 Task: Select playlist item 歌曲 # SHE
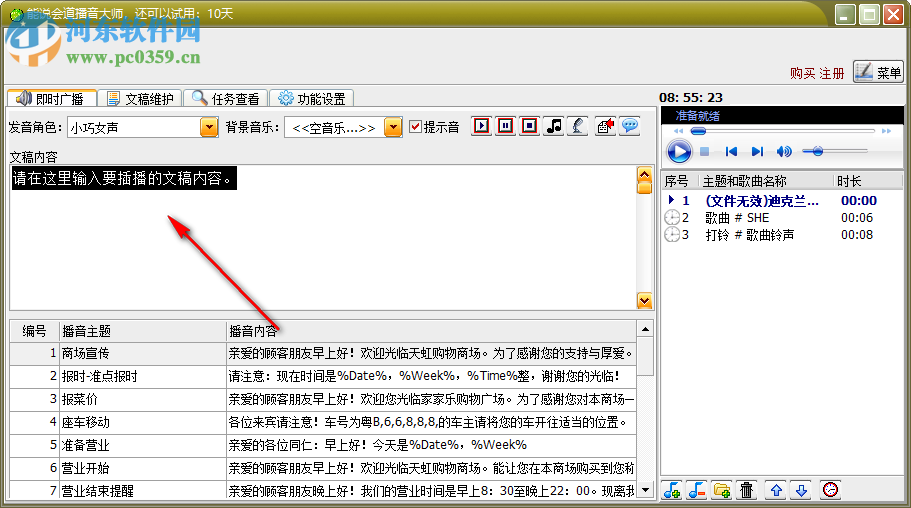pos(782,218)
